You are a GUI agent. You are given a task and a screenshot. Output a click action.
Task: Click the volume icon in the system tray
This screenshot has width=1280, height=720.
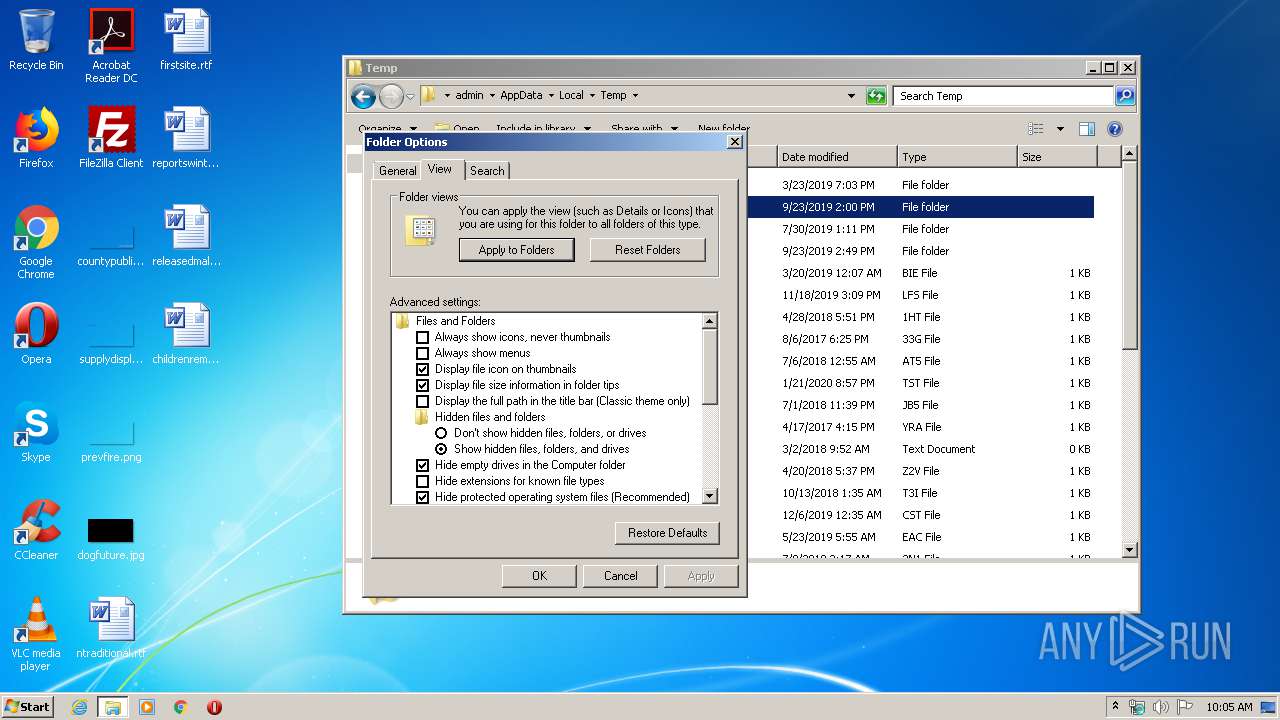tap(1161, 707)
